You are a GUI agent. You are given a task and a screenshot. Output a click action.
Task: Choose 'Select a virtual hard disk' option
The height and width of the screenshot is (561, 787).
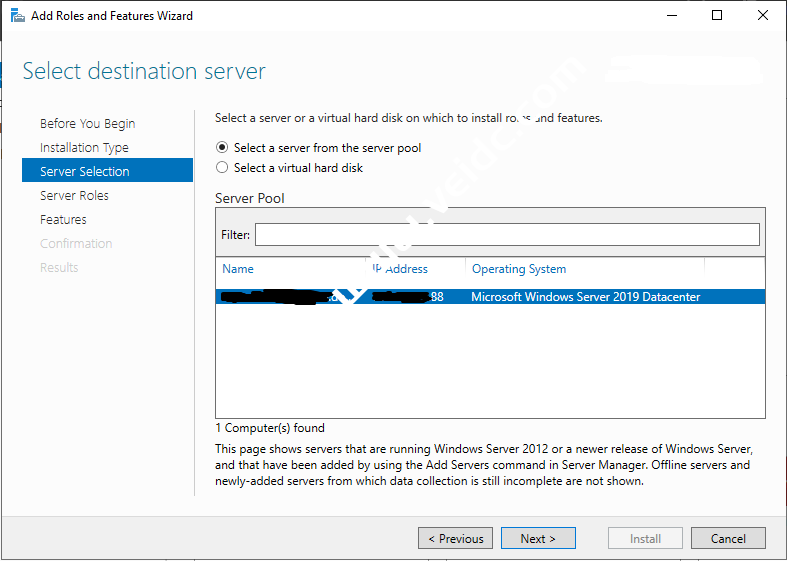[x=222, y=168]
